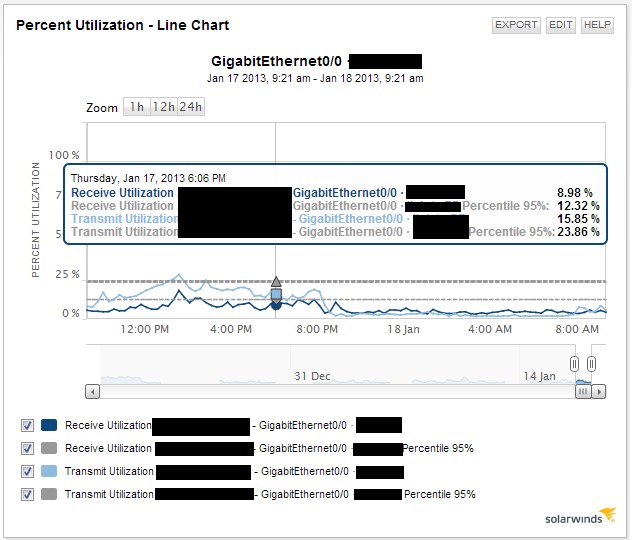
Task: Zoom chart to 12h
Action: click(x=164, y=107)
